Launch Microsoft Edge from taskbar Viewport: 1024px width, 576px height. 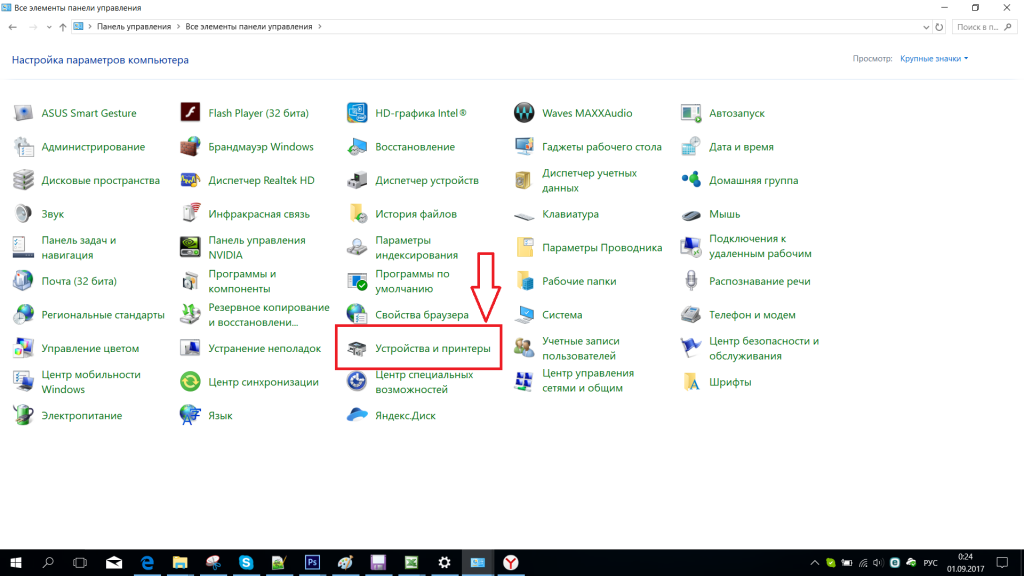pyautogui.click(x=147, y=562)
